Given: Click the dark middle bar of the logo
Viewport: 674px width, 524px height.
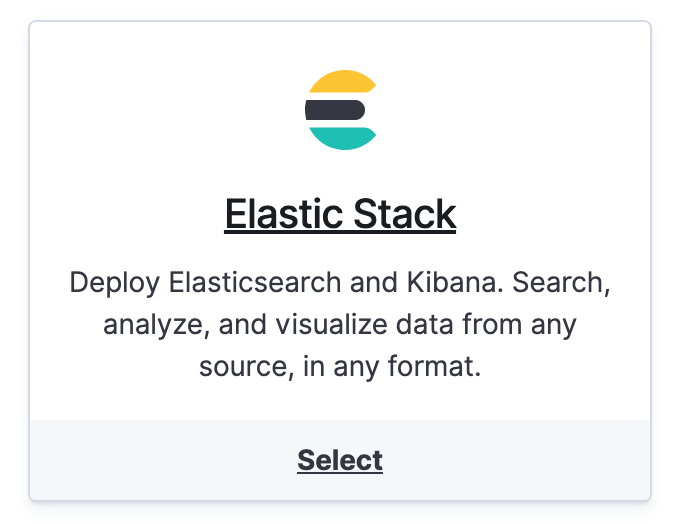Looking at the screenshot, I should pyautogui.click(x=336, y=110).
